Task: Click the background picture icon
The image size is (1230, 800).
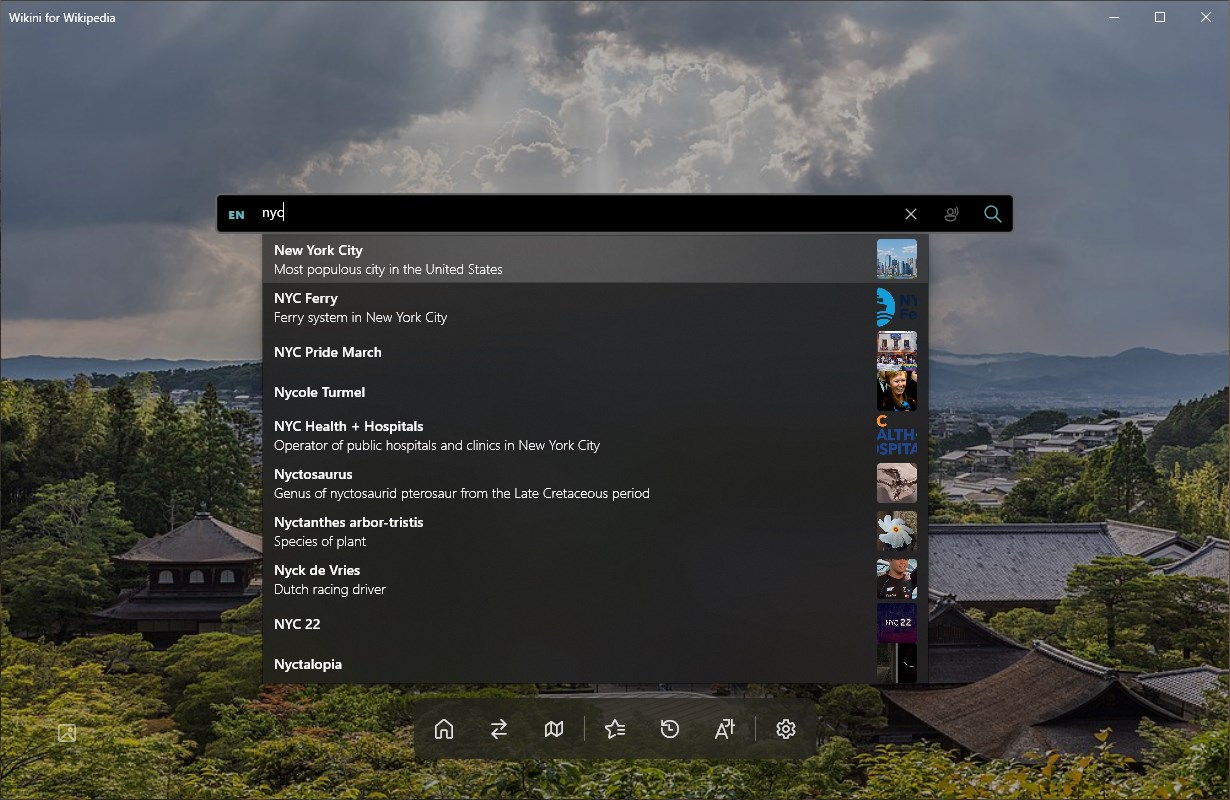Action: (x=67, y=733)
